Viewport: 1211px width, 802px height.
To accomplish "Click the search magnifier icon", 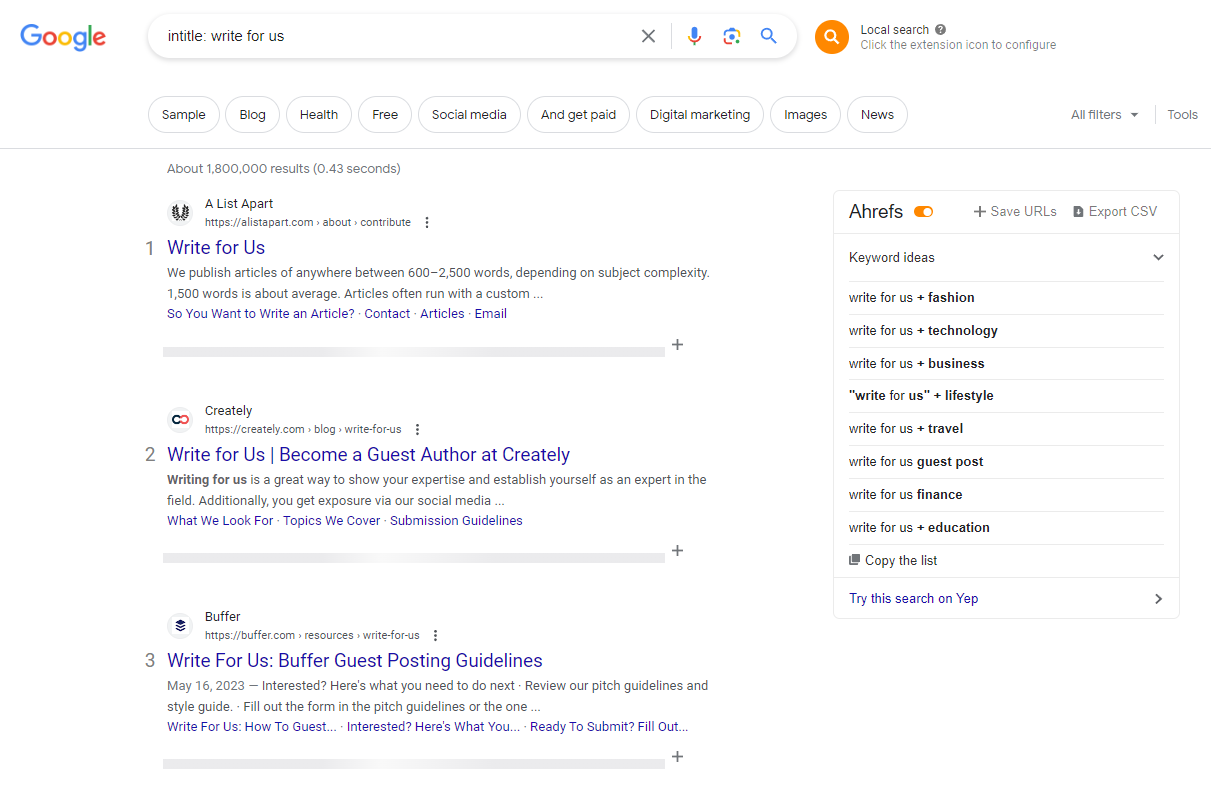I will (x=768, y=35).
